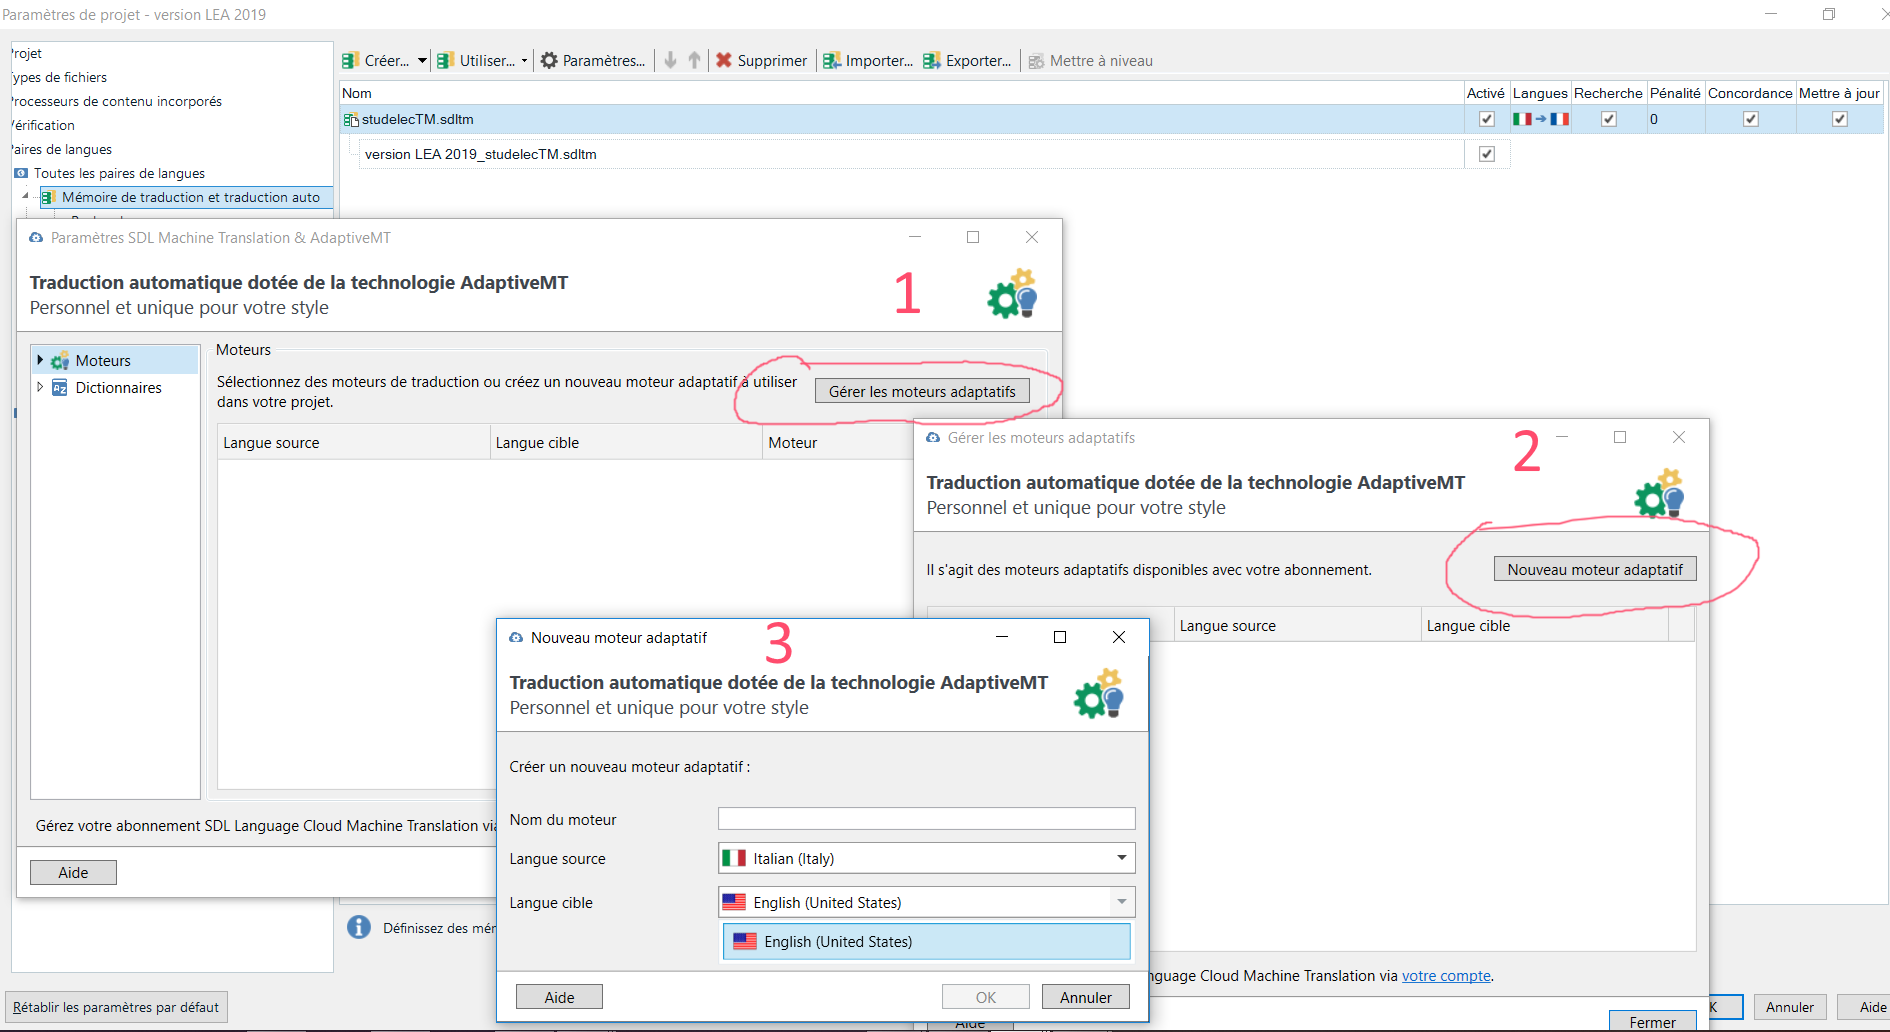Image resolution: width=1890 pixels, height=1032 pixels.
Task: Select Vérification in project tree
Action: click(x=44, y=125)
